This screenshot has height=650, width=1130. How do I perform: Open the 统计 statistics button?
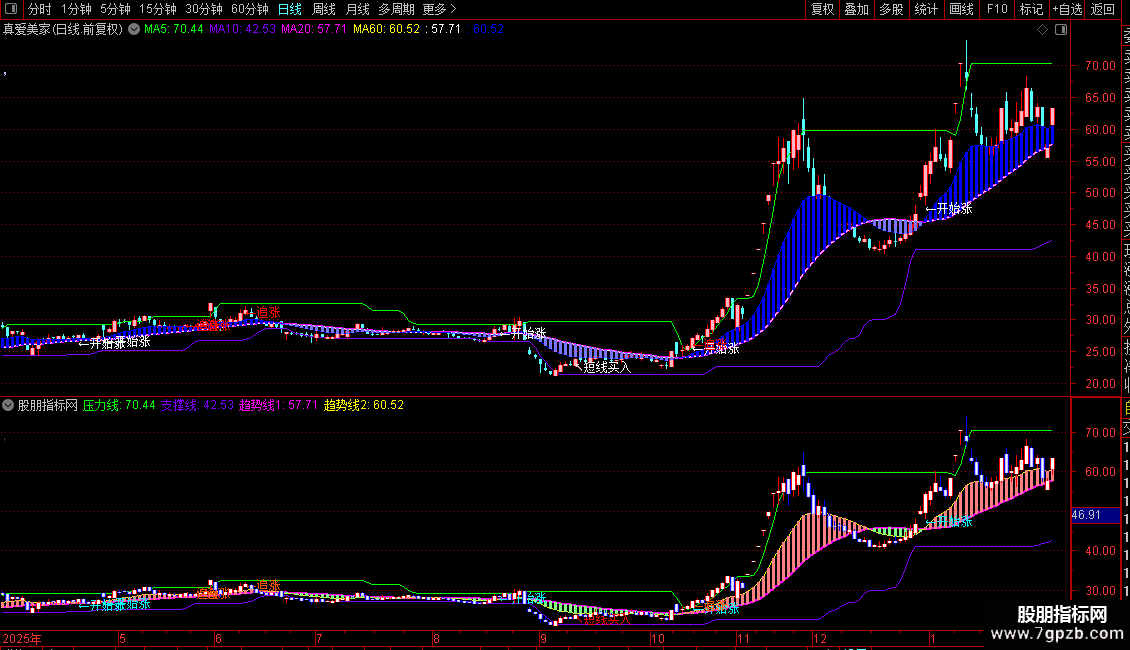click(x=926, y=9)
